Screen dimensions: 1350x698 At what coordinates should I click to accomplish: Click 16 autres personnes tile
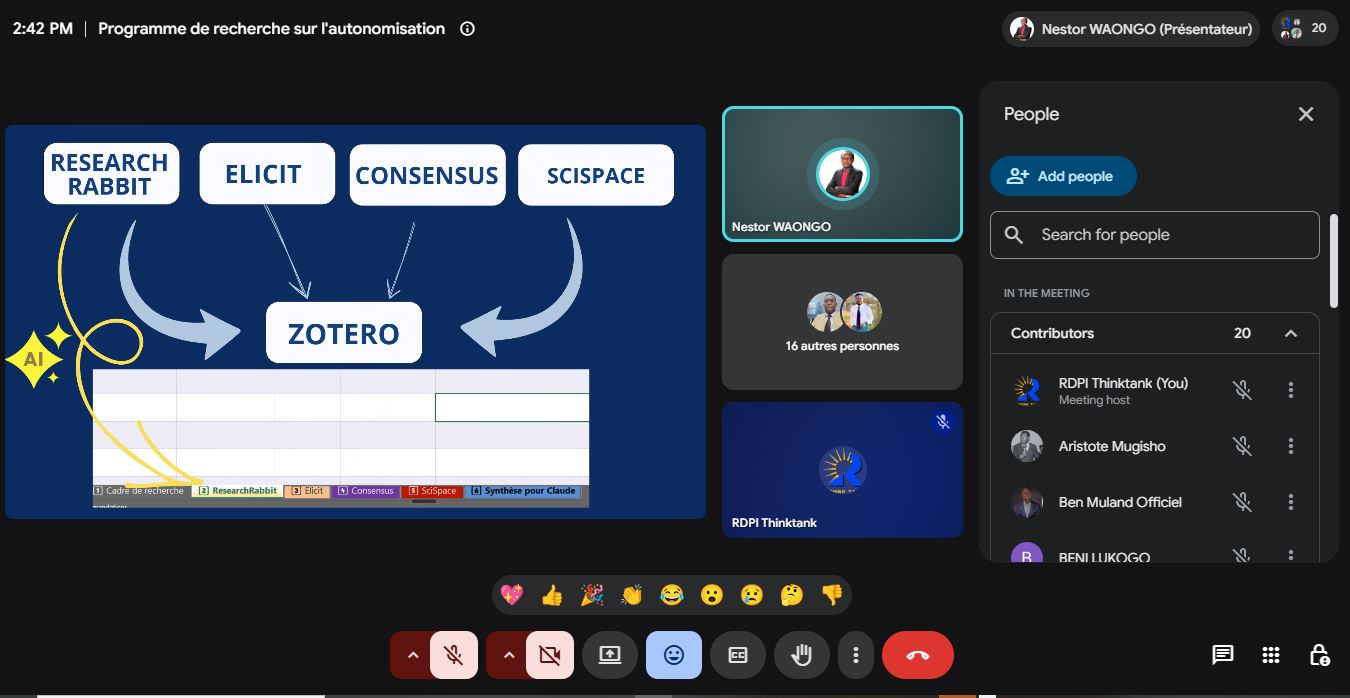coord(842,322)
